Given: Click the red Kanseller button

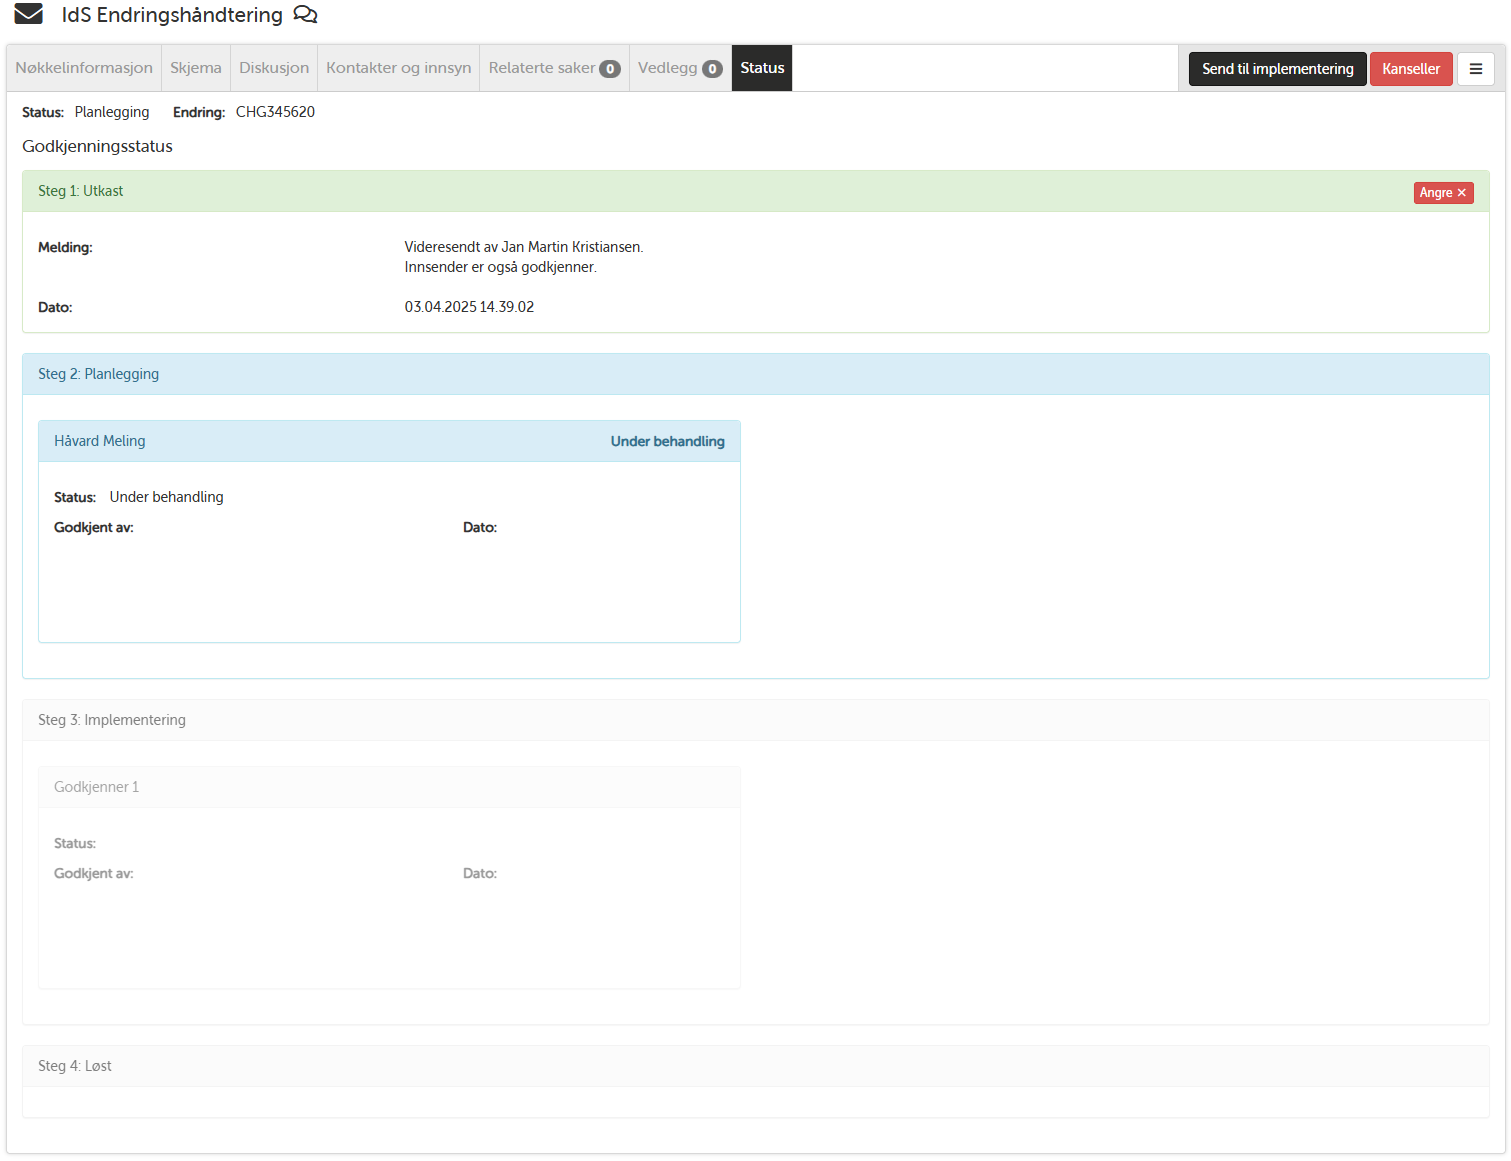Looking at the screenshot, I should [1410, 69].
